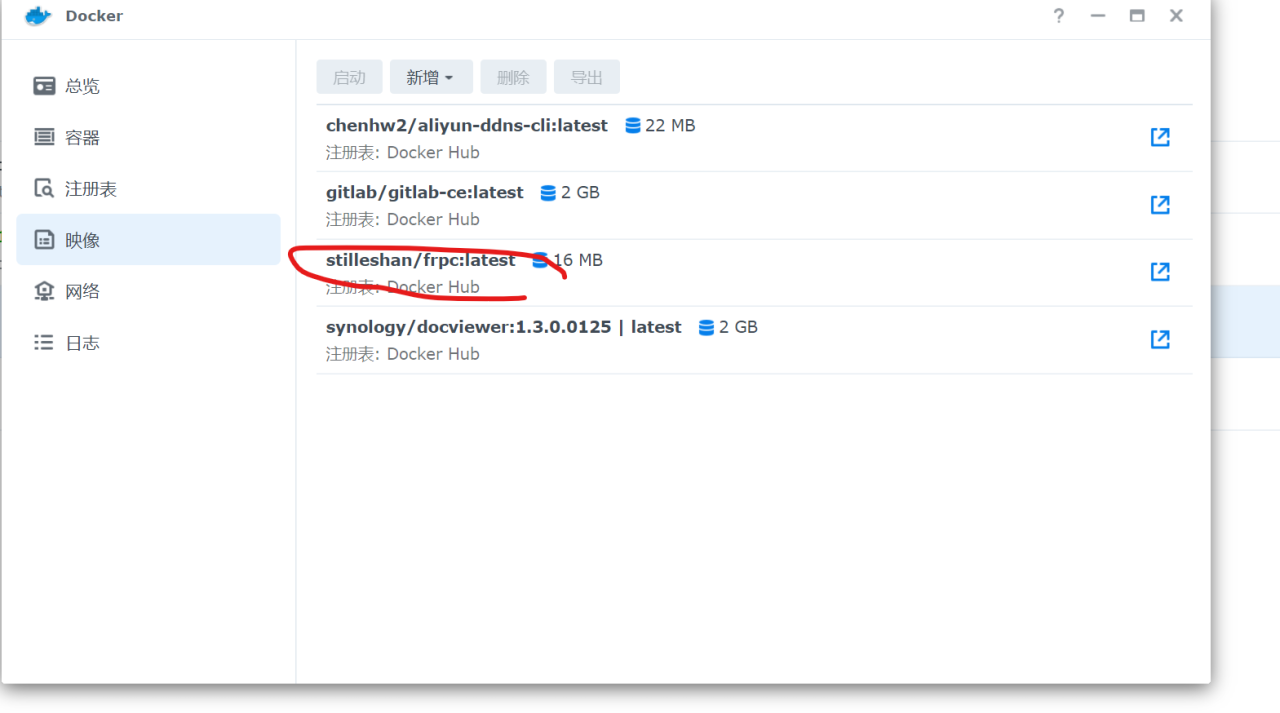
Task: Click the 导出 export button
Action: (586, 77)
